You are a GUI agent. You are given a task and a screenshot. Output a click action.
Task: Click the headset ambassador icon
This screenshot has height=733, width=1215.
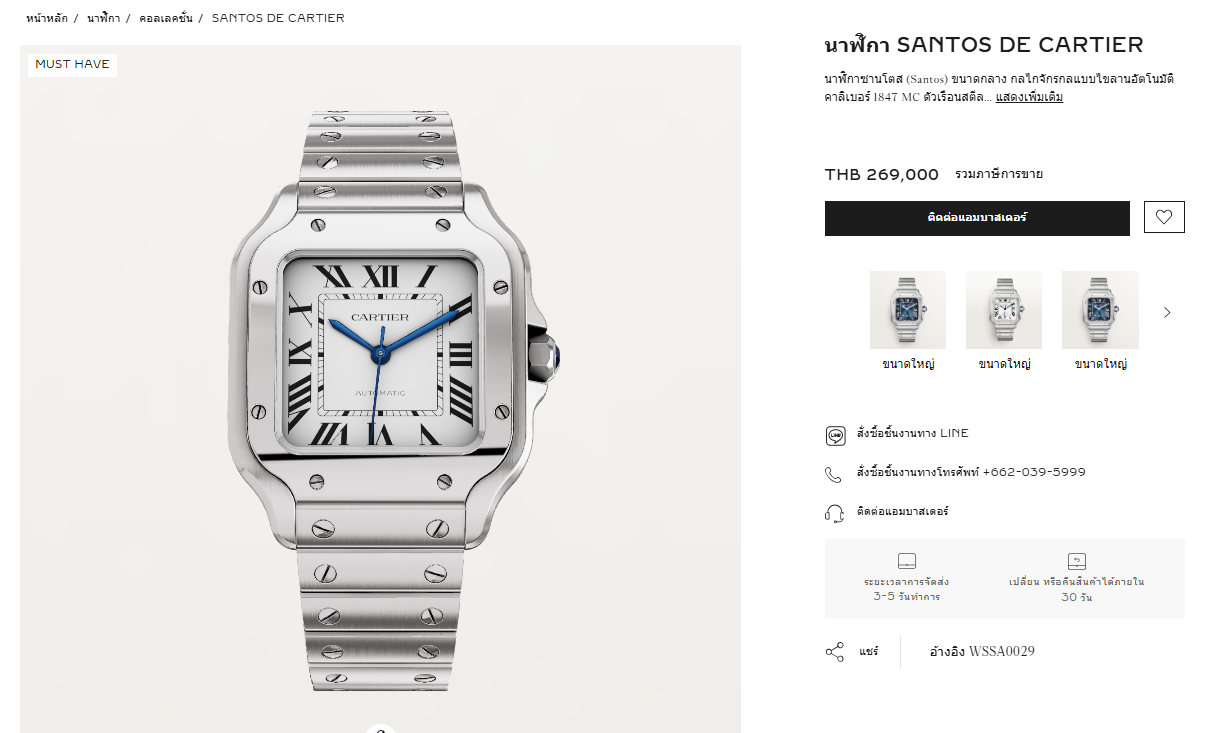(834, 512)
